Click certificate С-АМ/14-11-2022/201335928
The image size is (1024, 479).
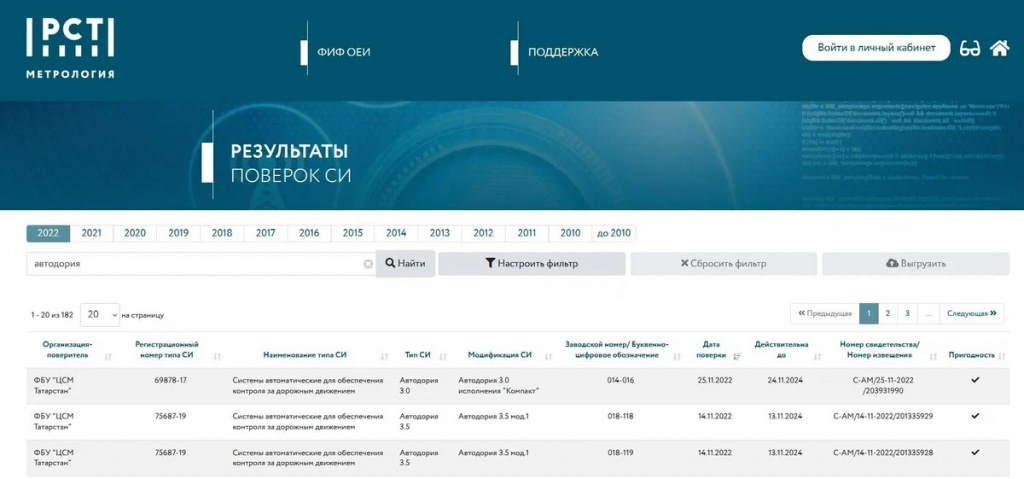pos(883,452)
